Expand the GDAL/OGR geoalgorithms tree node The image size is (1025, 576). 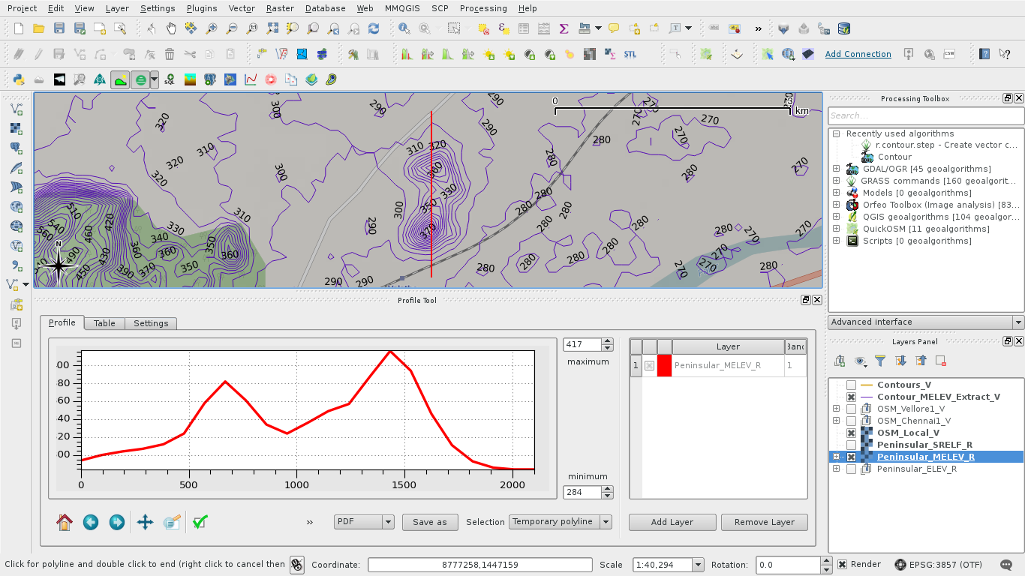coord(836,169)
